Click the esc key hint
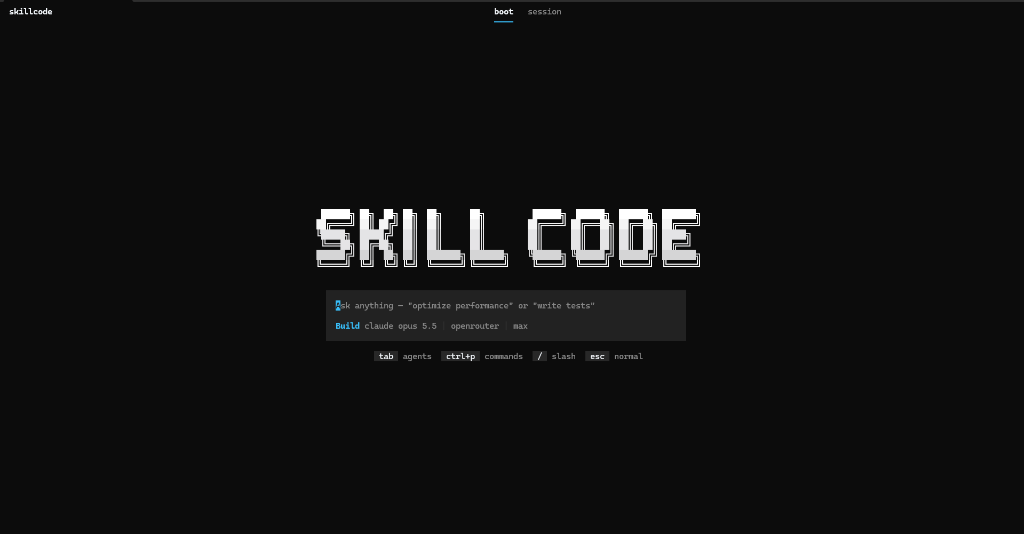This screenshot has width=1024, height=534. tap(597, 356)
